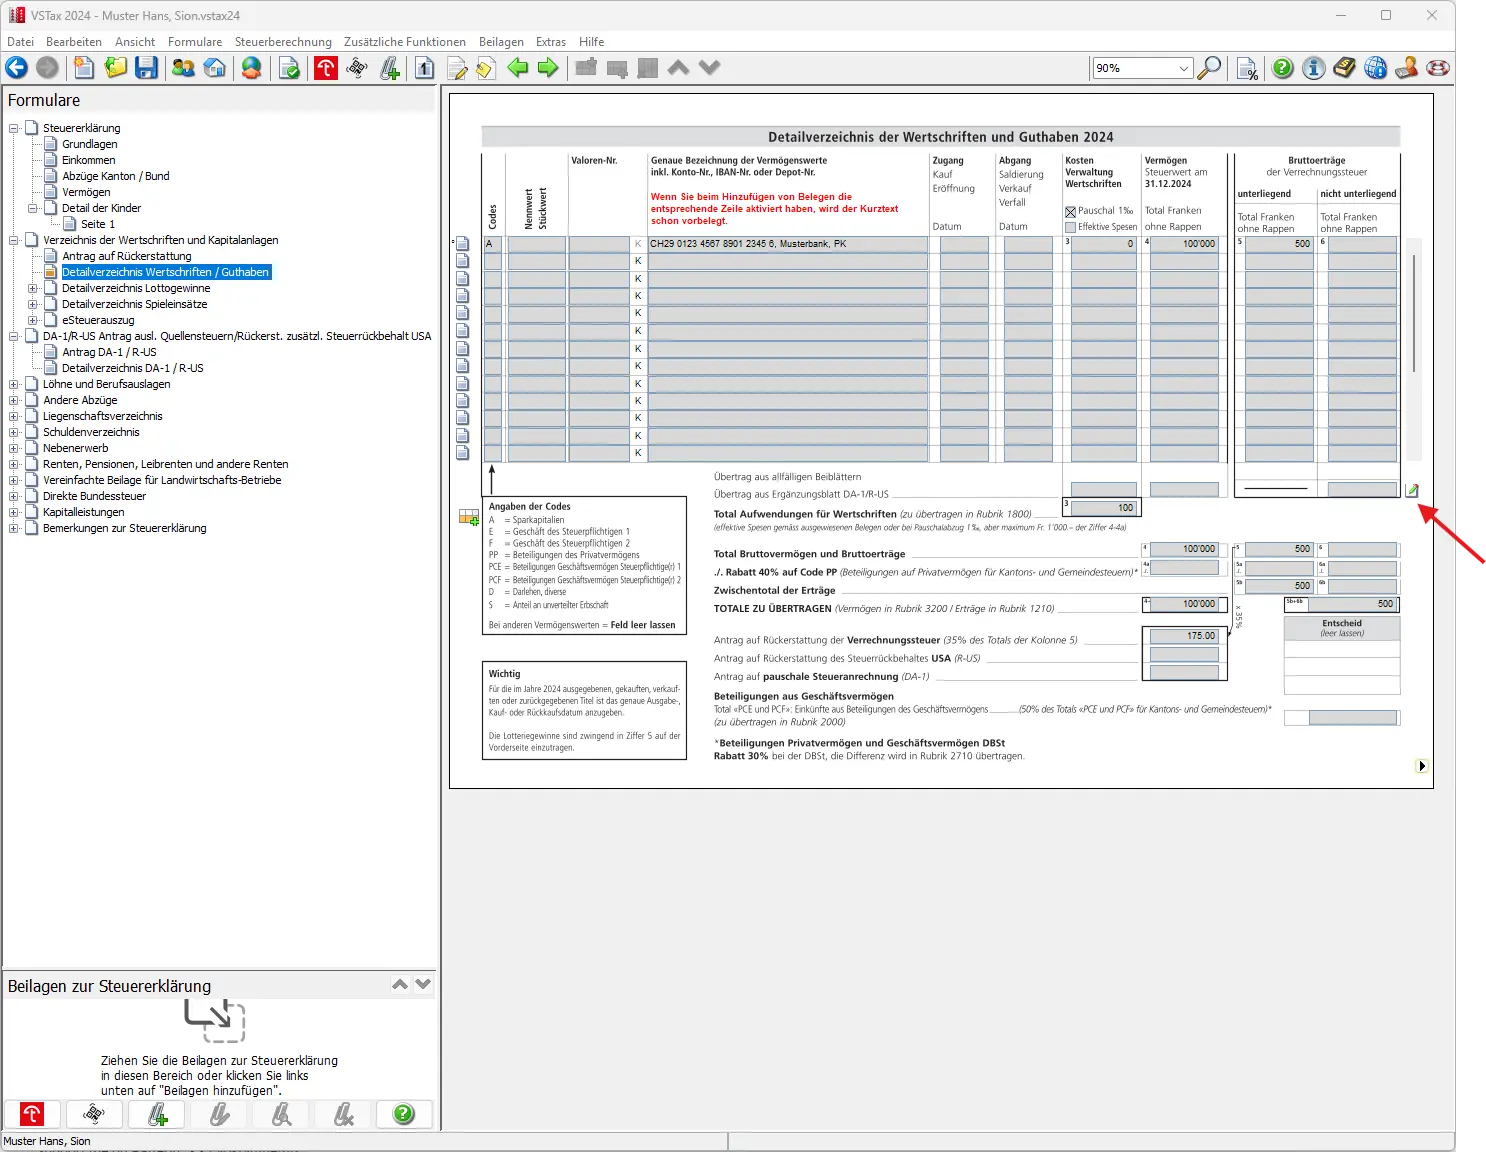Click the green right arrow next-form icon
Image resolution: width=1486 pixels, height=1152 pixels.
pyautogui.click(x=548, y=68)
